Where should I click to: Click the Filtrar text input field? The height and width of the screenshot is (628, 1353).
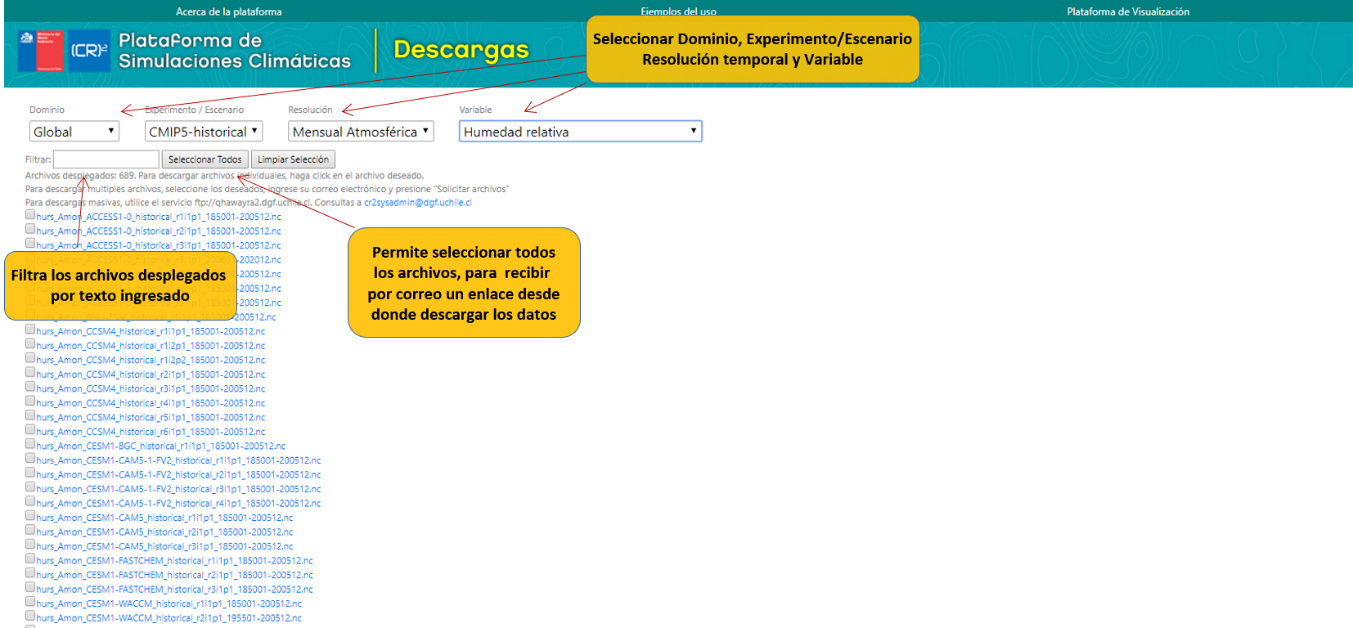pyautogui.click(x=106, y=159)
